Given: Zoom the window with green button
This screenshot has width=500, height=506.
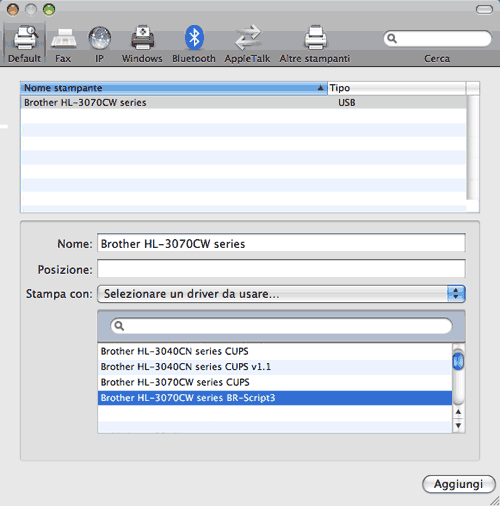Looking at the screenshot, I should tap(49, 10).
